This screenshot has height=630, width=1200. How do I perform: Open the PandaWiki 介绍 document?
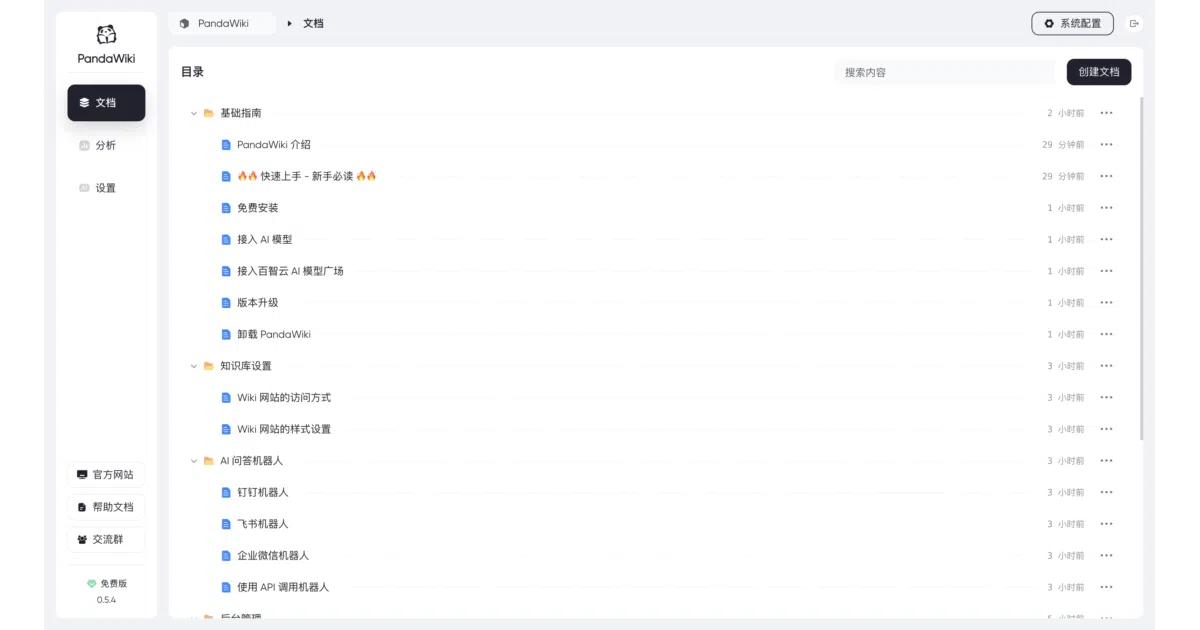pyautogui.click(x=274, y=145)
